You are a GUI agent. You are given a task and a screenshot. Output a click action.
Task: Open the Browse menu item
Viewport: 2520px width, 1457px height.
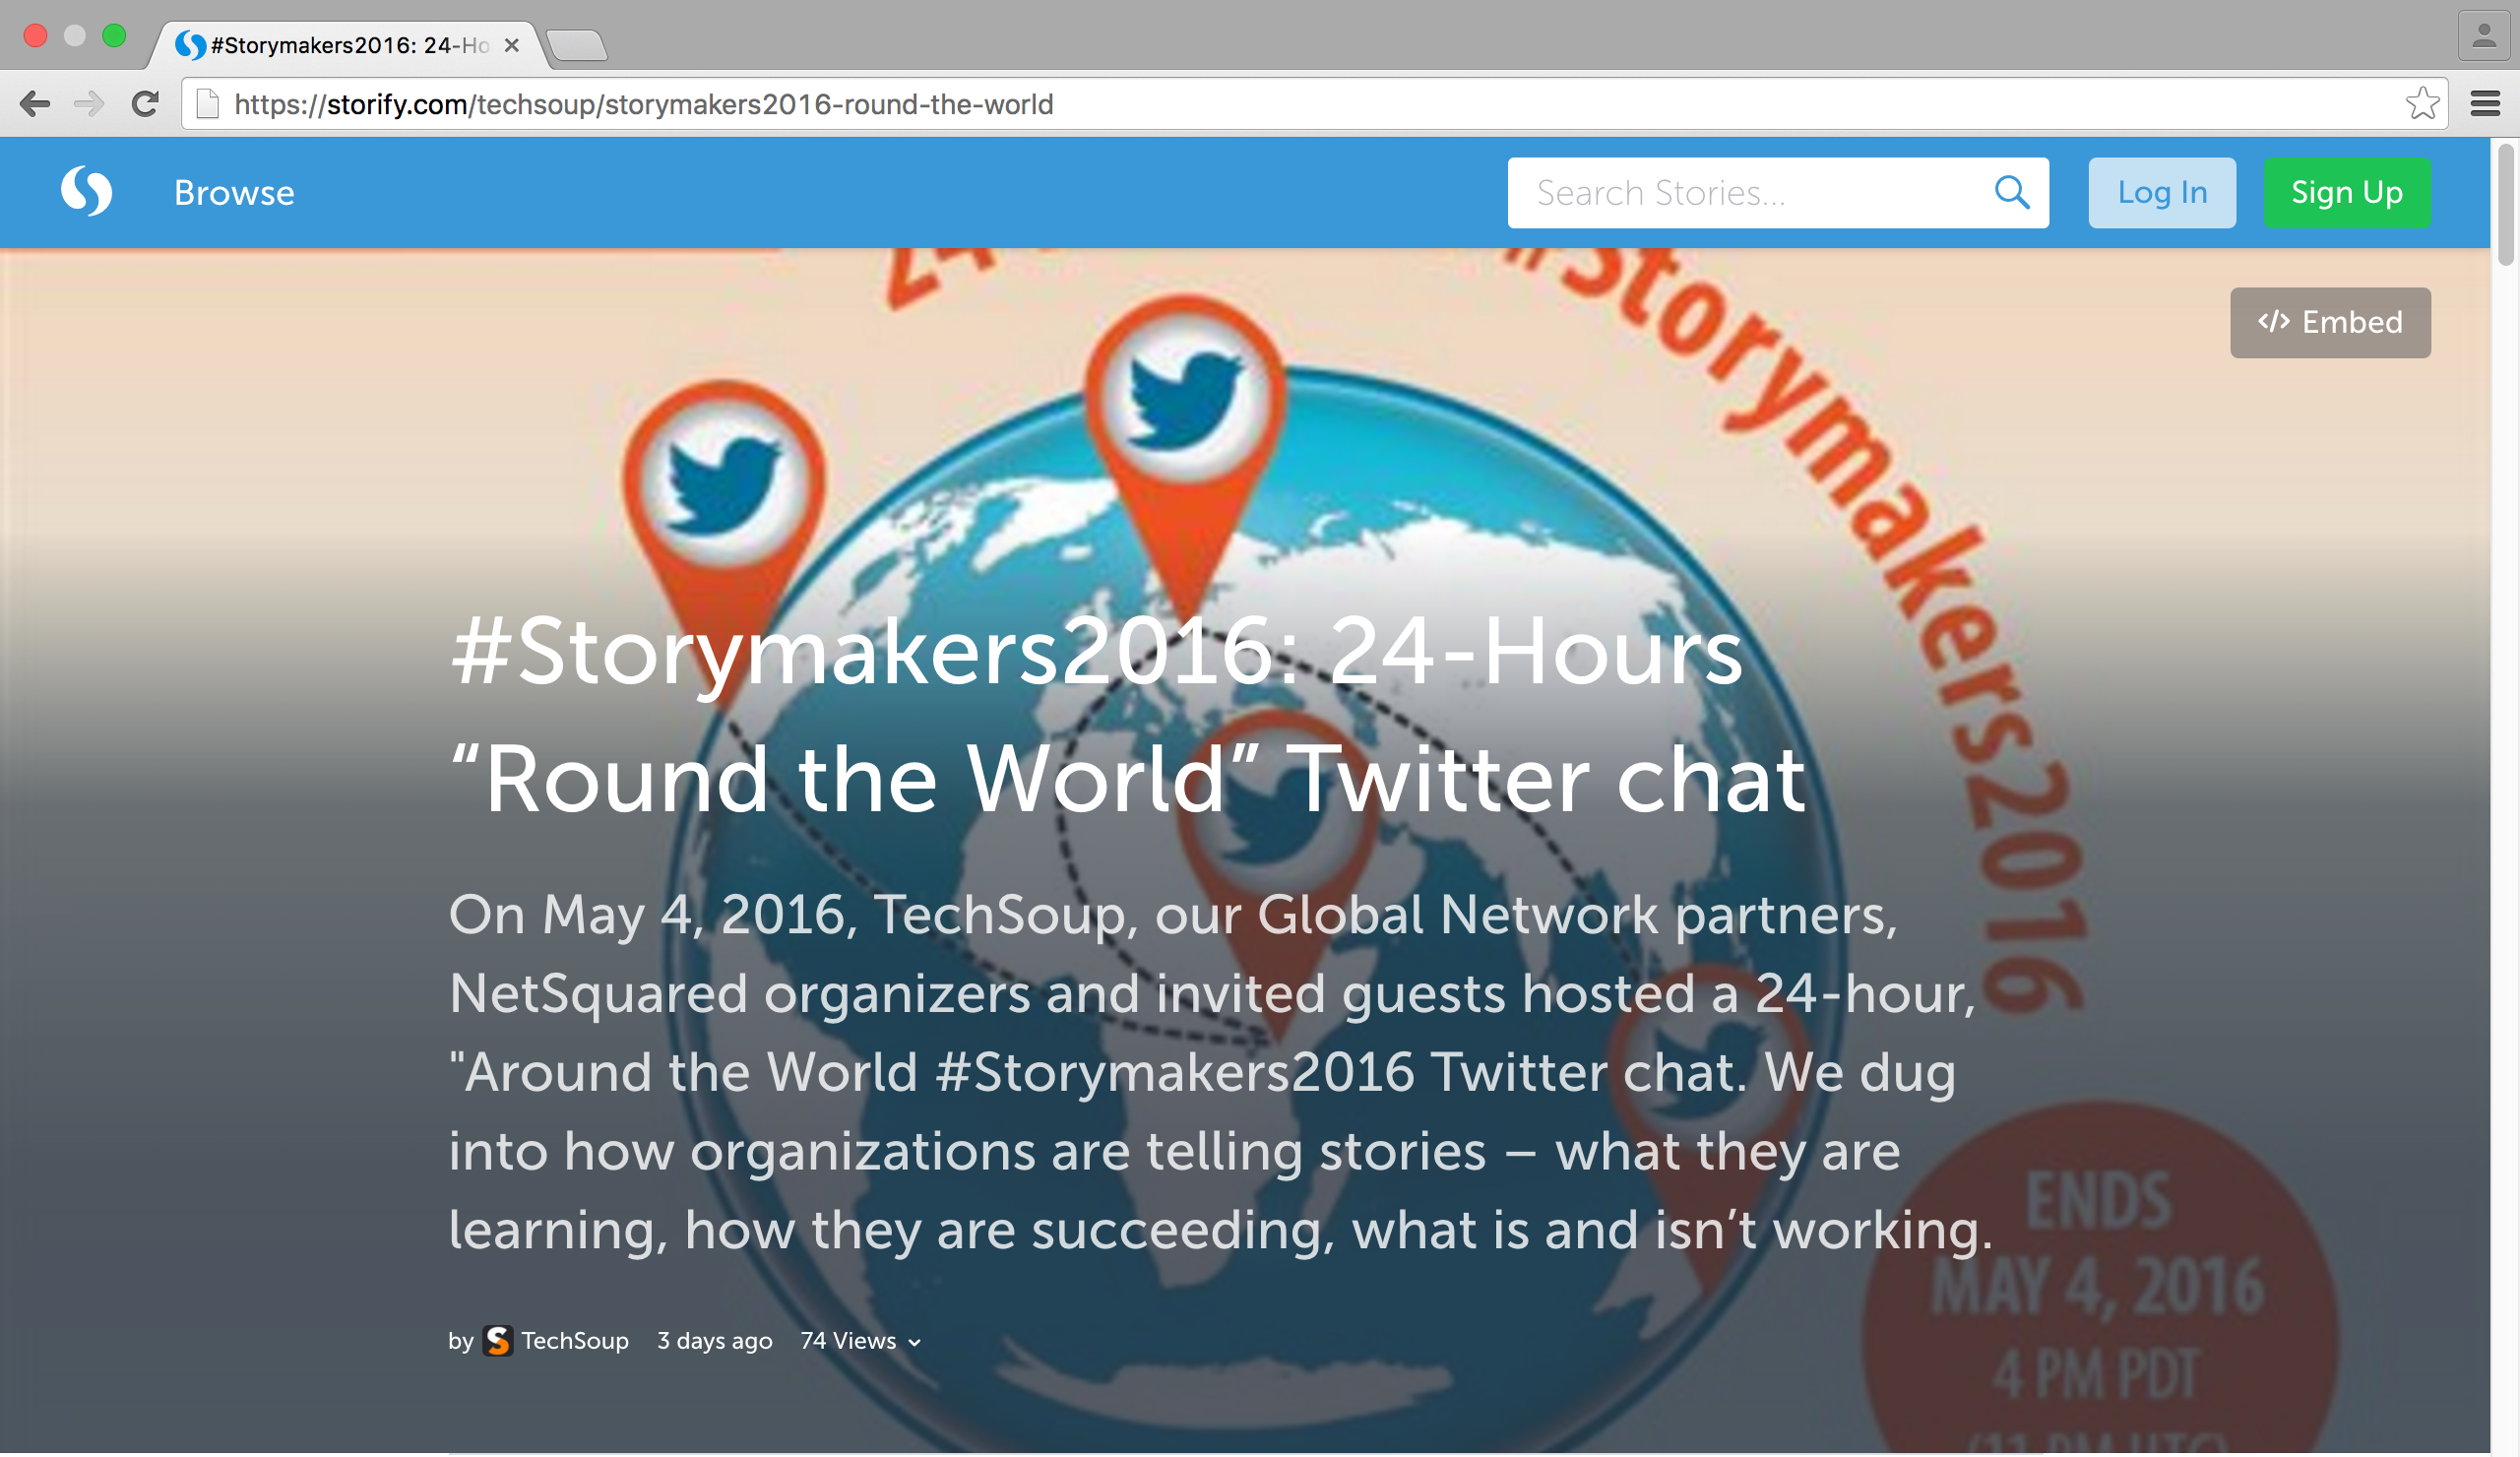point(234,193)
